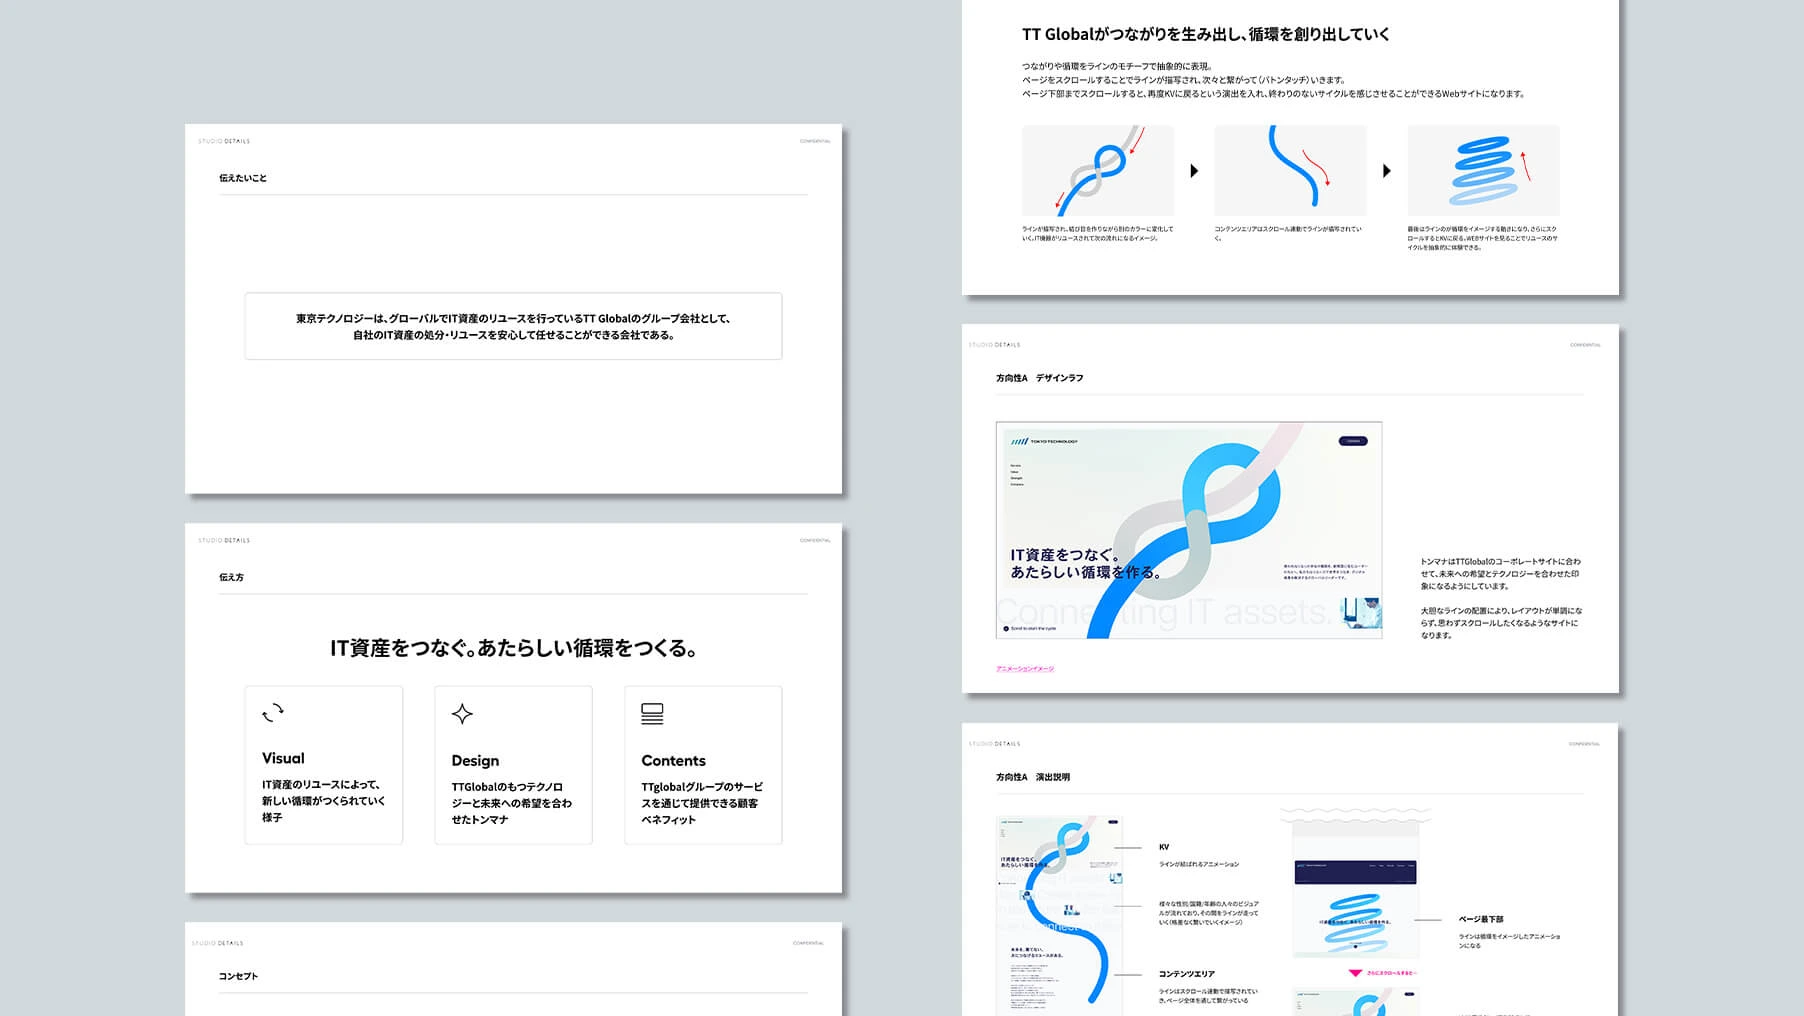Click the bordered 東京テクノロジー message box
The height and width of the screenshot is (1016, 1804).
tap(513, 326)
